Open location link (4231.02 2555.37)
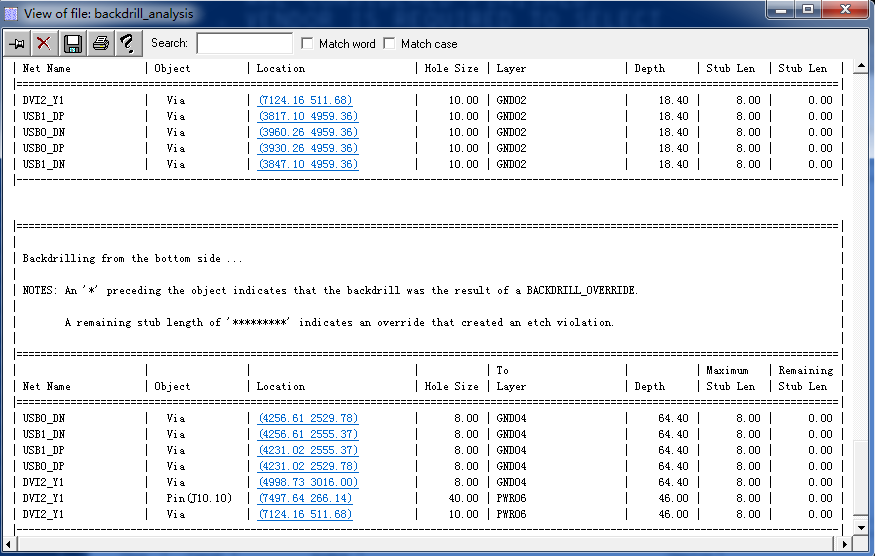 coord(308,450)
